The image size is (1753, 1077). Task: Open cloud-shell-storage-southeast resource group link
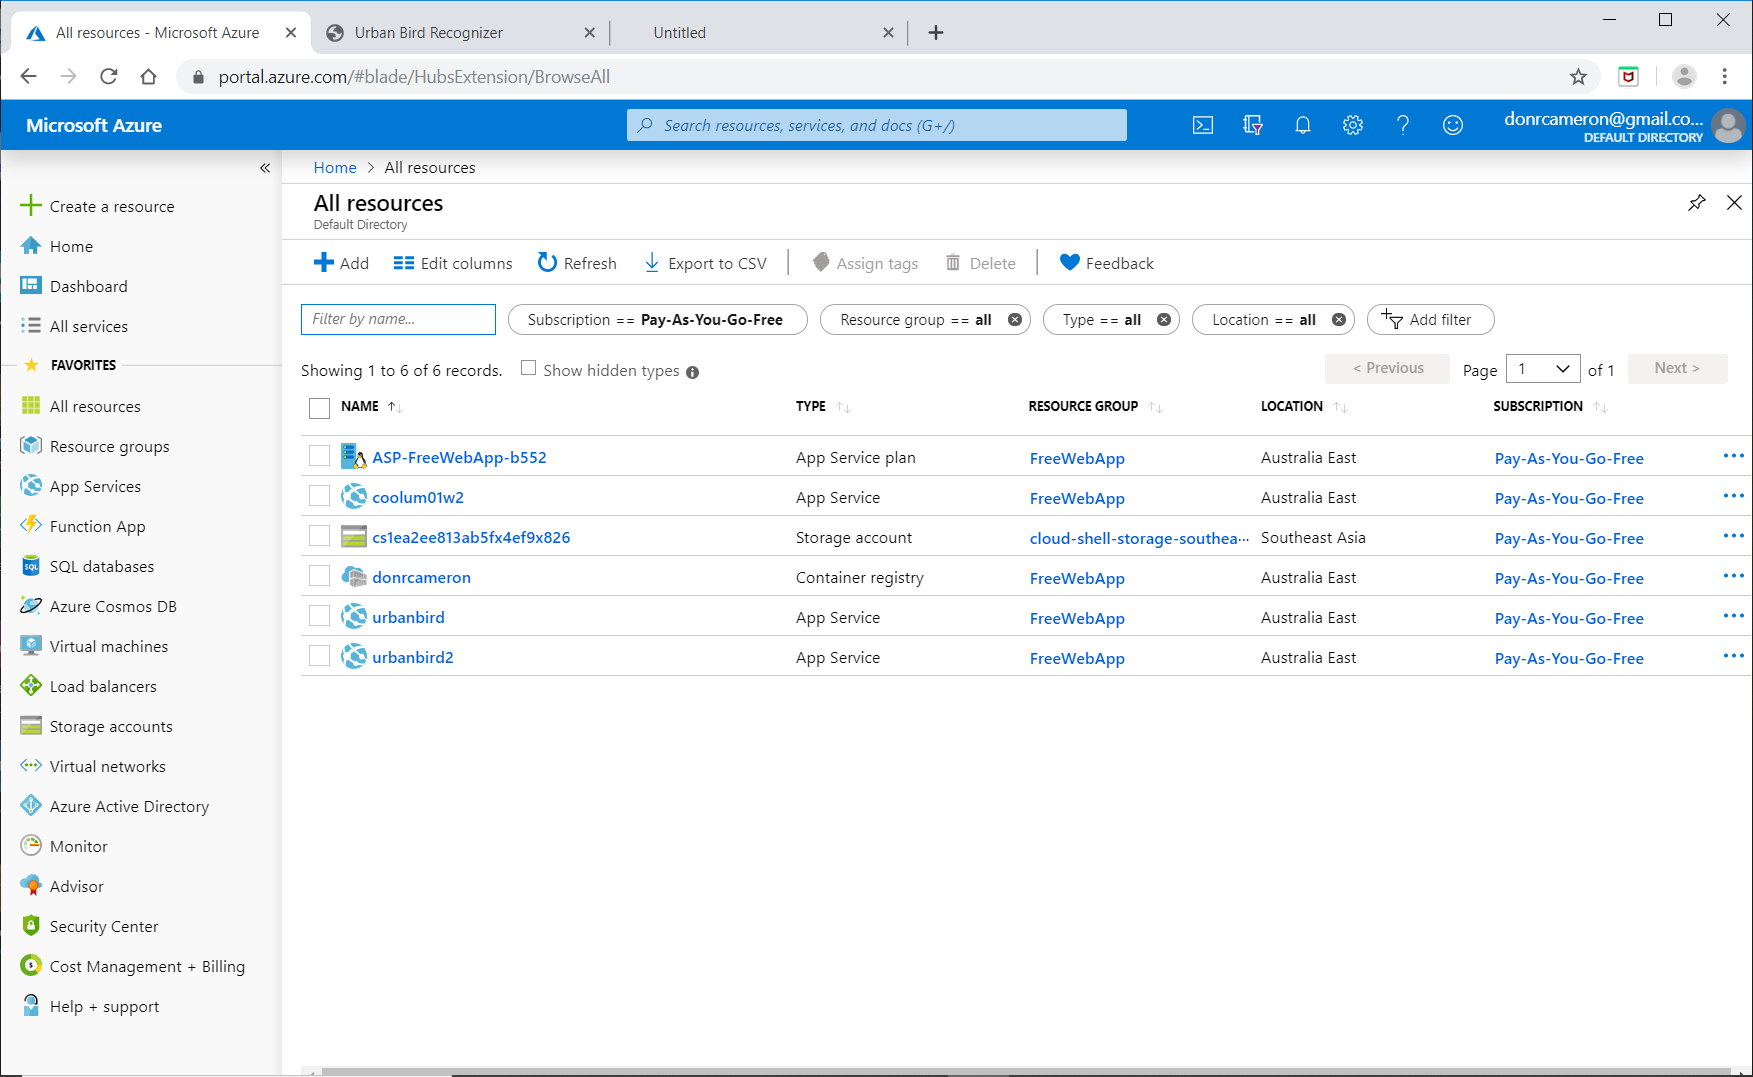pyautogui.click(x=1139, y=538)
